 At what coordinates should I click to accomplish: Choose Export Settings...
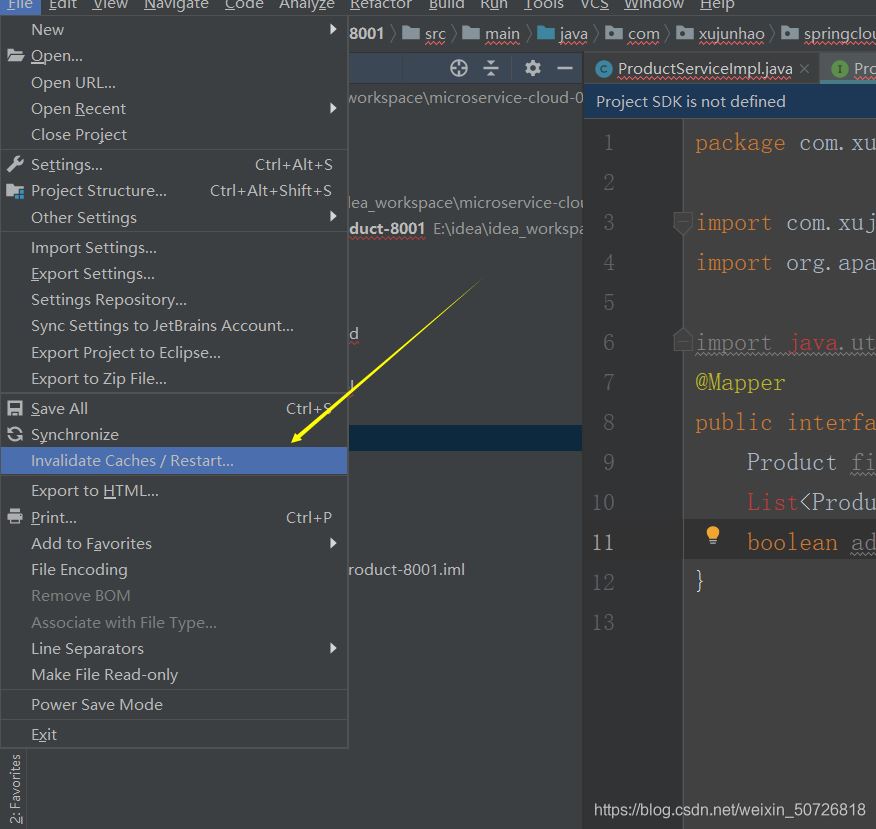(x=174, y=274)
